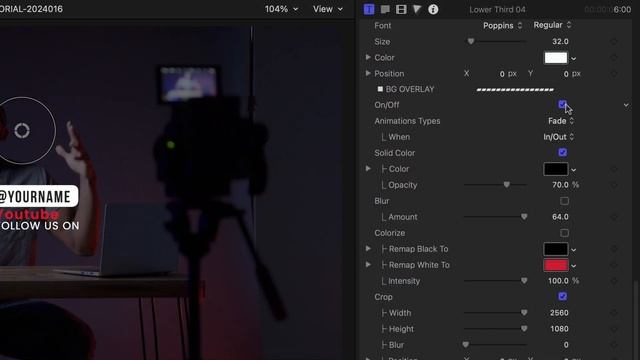The image size is (640, 360).
Task: Expand the Position disclosure triangle
Action: pos(368,73)
